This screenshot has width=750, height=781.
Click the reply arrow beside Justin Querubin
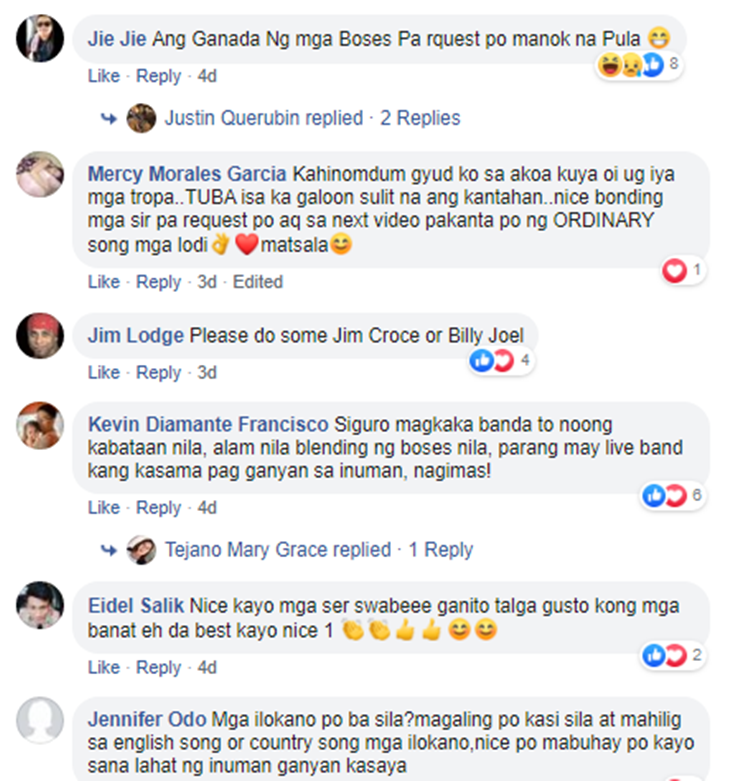(x=109, y=119)
